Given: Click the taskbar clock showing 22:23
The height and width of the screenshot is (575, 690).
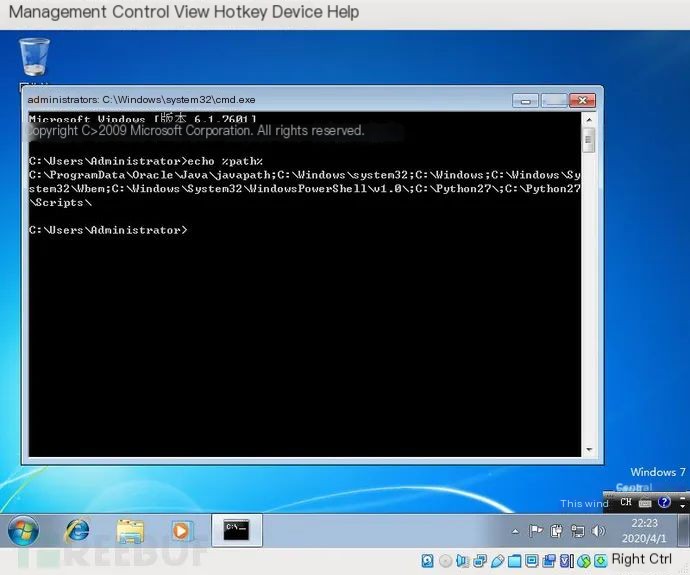Looking at the screenshot, I should (644, 531).
